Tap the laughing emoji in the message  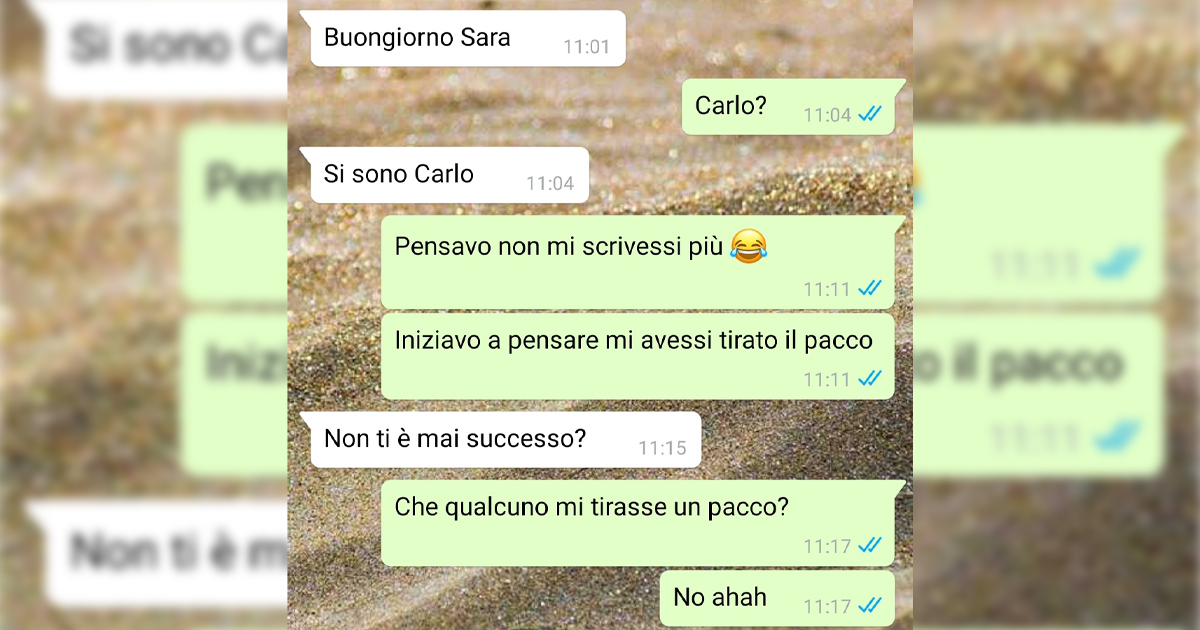click(749, 246)
